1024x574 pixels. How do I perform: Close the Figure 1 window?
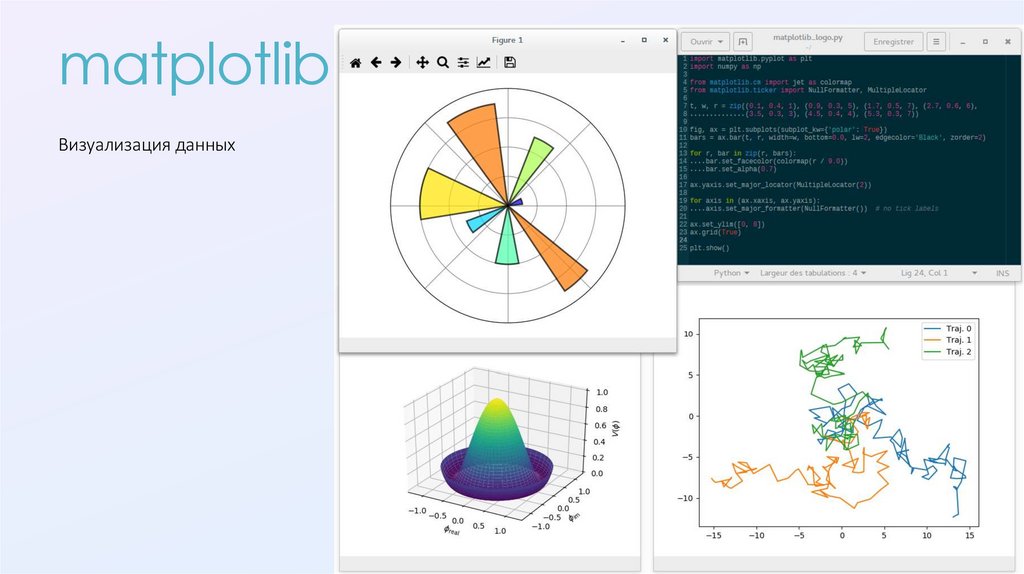click(x=665, y=40)
